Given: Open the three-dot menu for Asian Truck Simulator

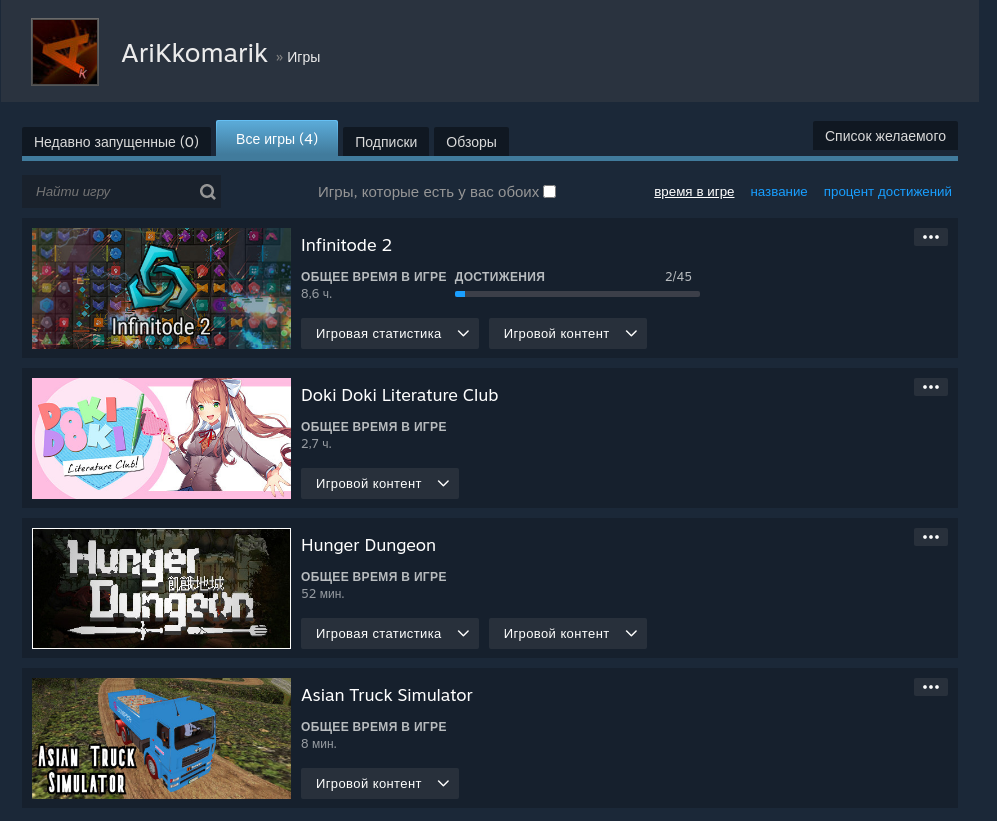Looking at the screenshot, I should pos(930,687).
